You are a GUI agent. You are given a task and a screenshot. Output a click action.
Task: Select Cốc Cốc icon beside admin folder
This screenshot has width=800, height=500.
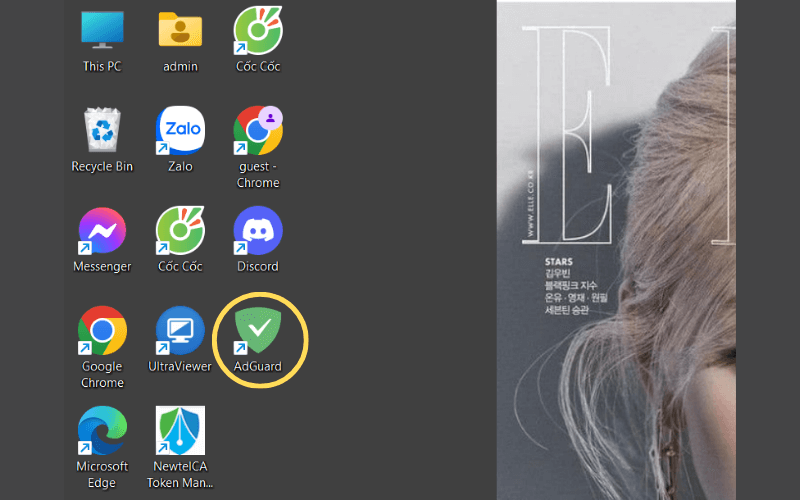coord(258,30)
